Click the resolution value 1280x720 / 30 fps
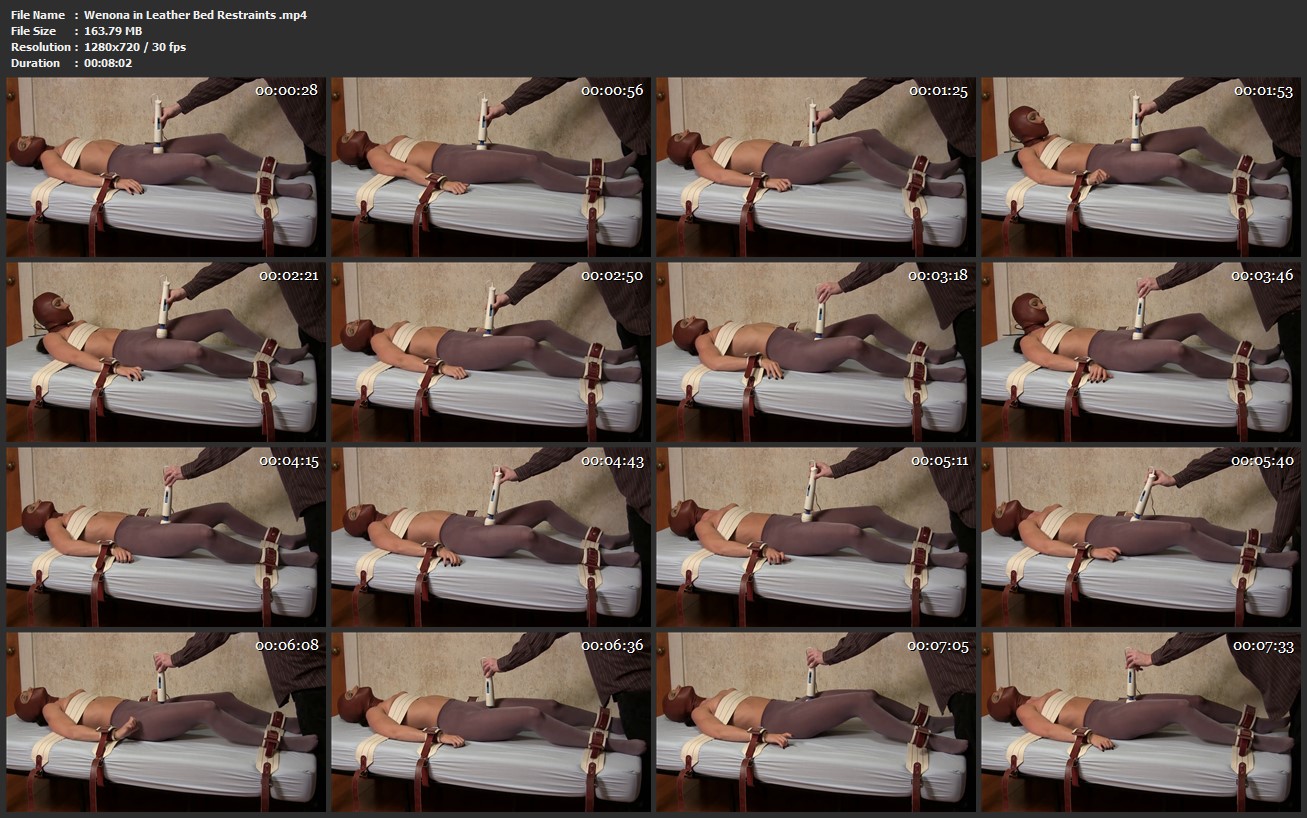The width and height of the screenshot is (1307, 818). pos(135,47)
